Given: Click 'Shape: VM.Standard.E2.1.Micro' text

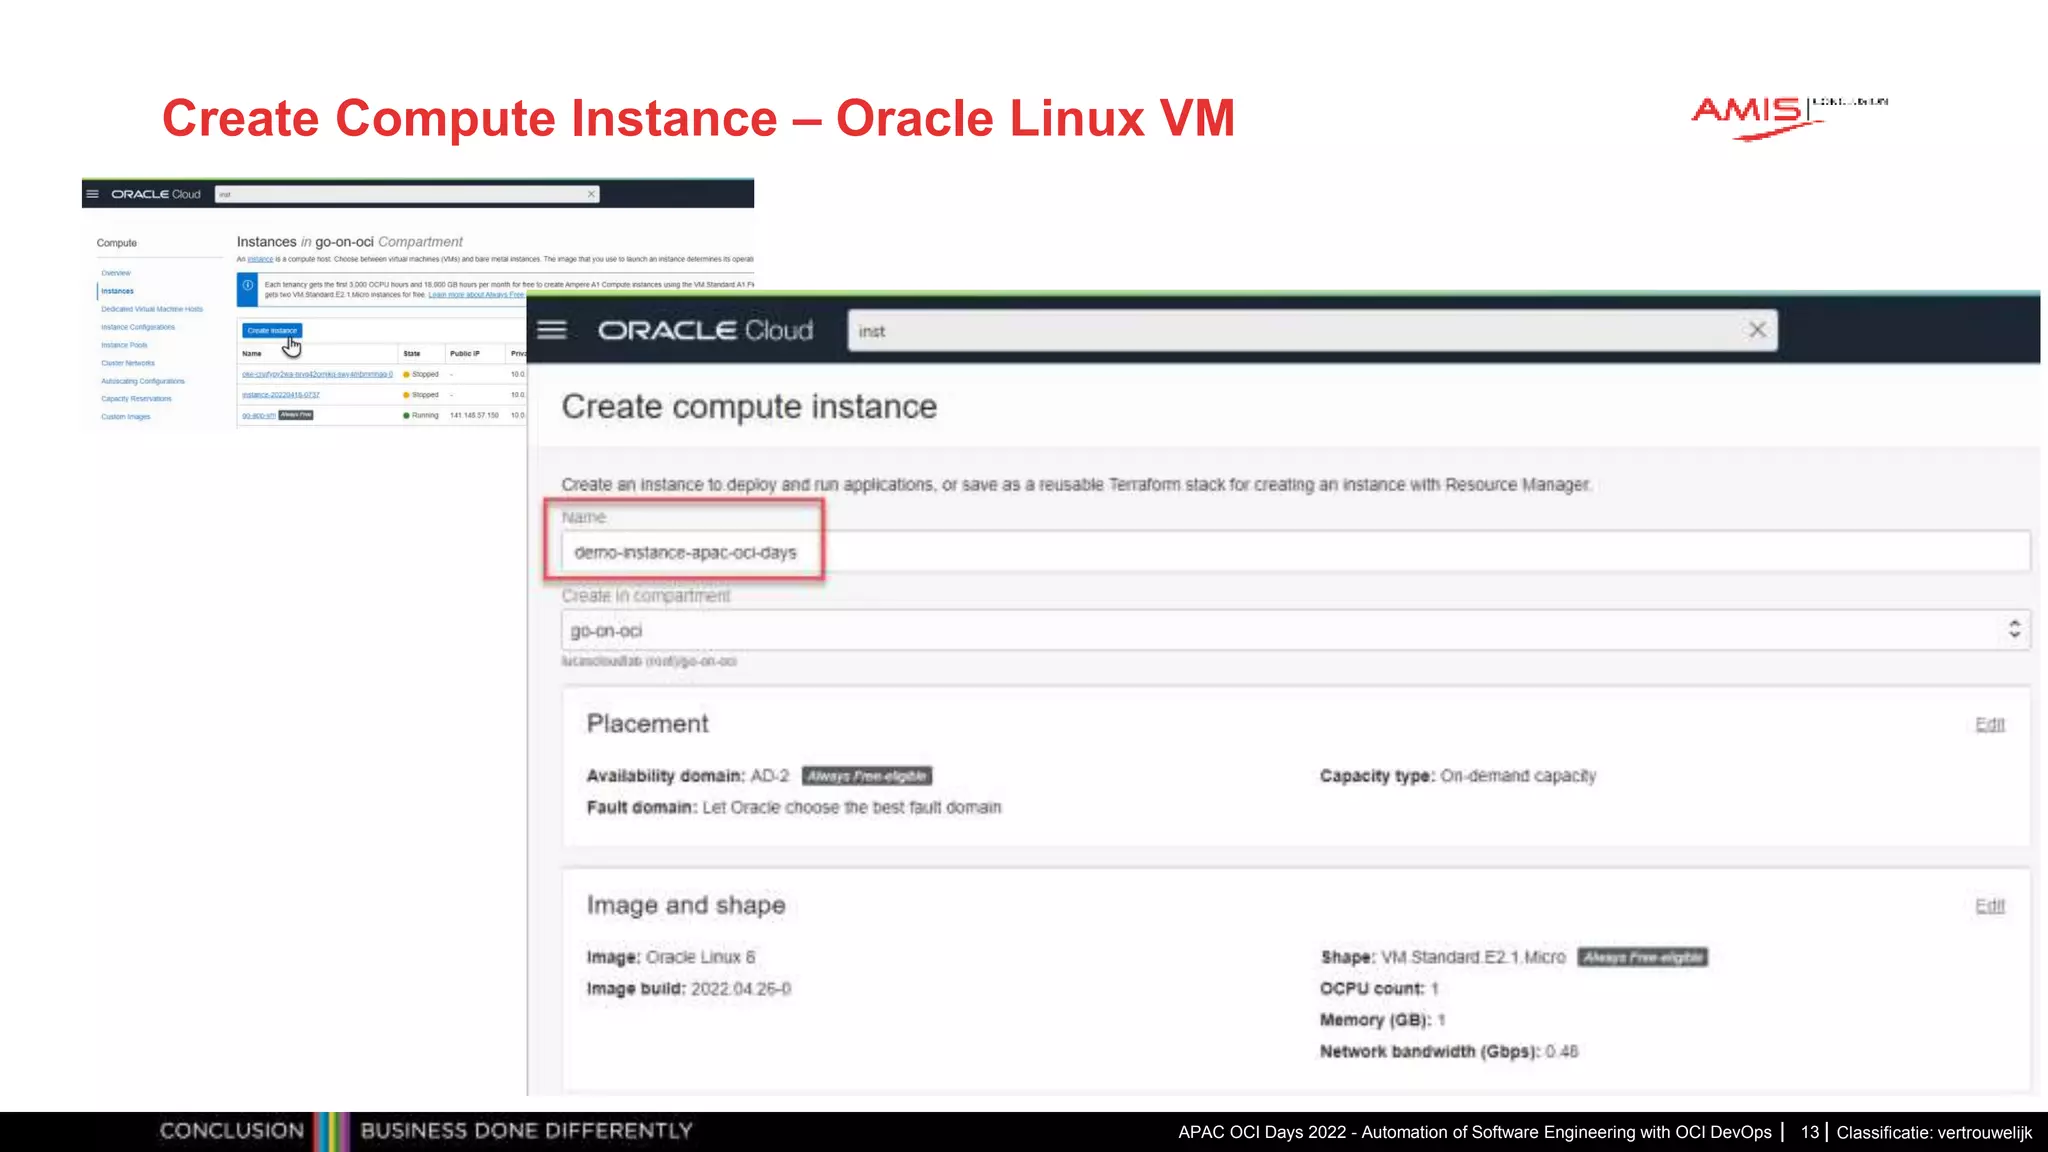Looking at the screenshot, I should (x=1443, y=957).
